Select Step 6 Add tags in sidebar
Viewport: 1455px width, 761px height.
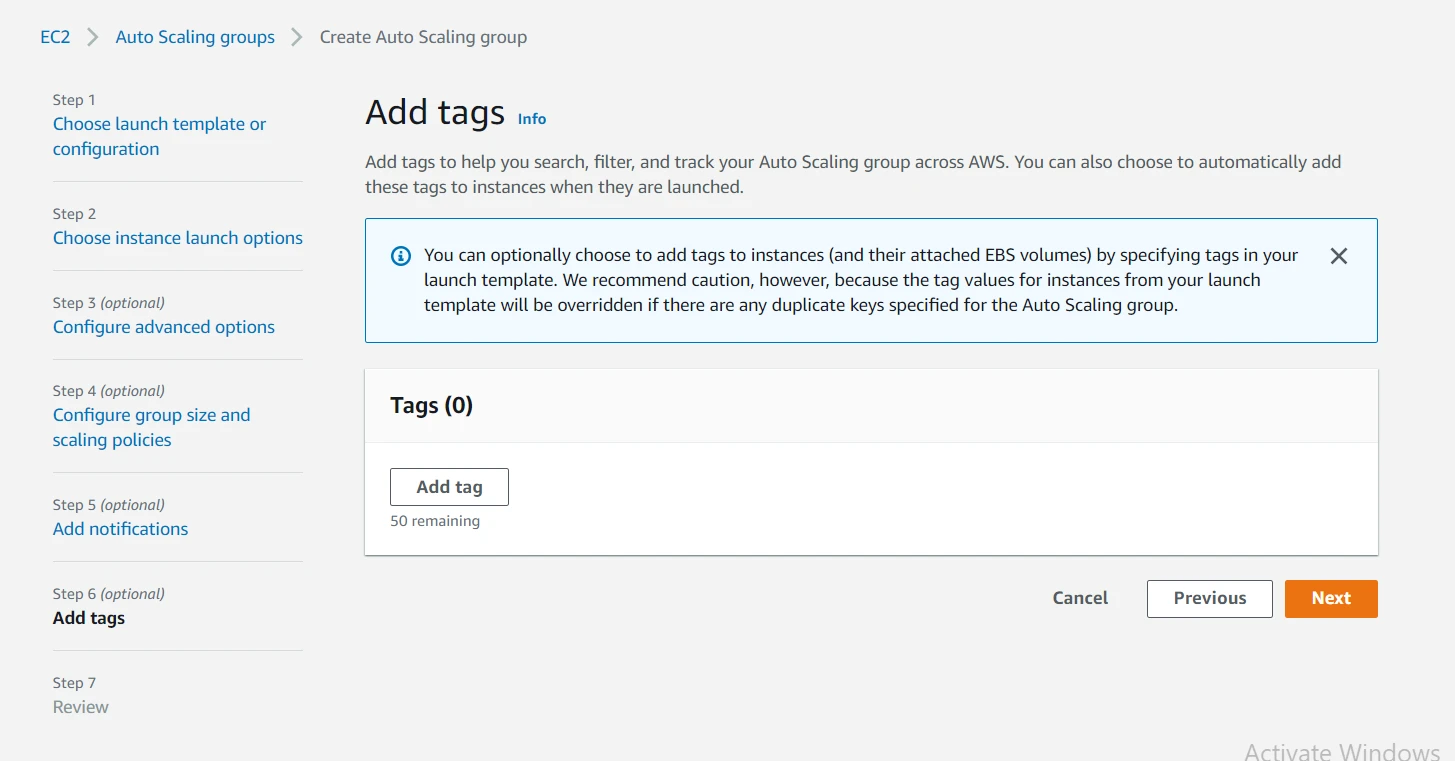point(88,617)
